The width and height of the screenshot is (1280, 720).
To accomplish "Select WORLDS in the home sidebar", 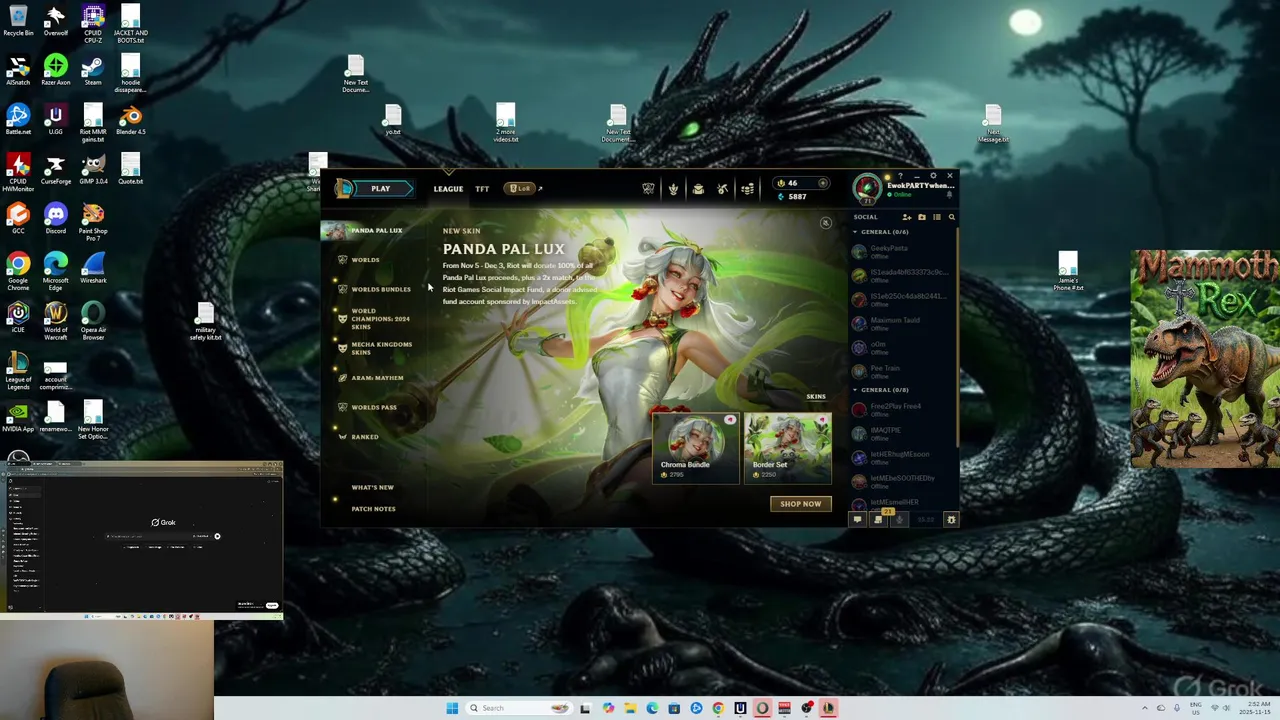I will [x=365, y=260].
